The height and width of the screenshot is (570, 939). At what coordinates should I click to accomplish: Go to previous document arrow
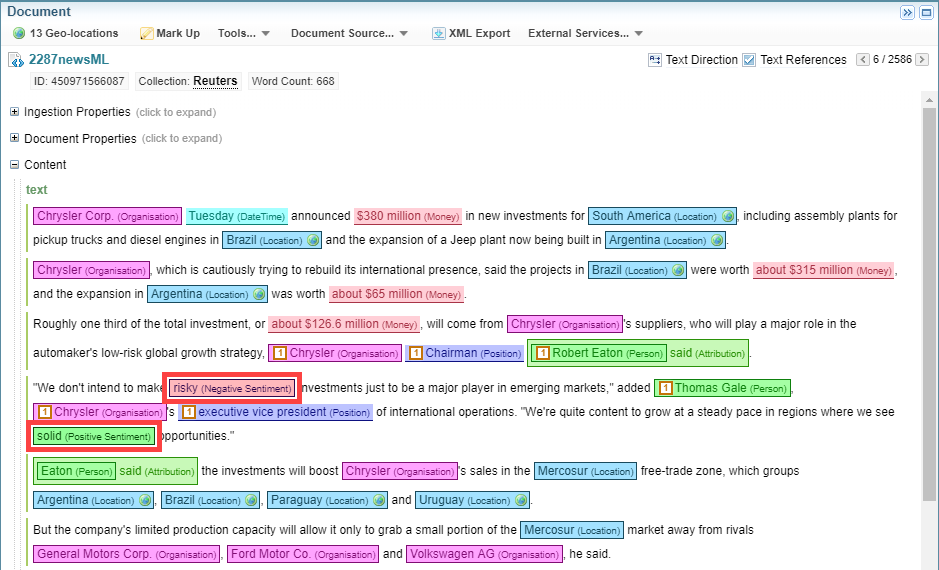863,60
